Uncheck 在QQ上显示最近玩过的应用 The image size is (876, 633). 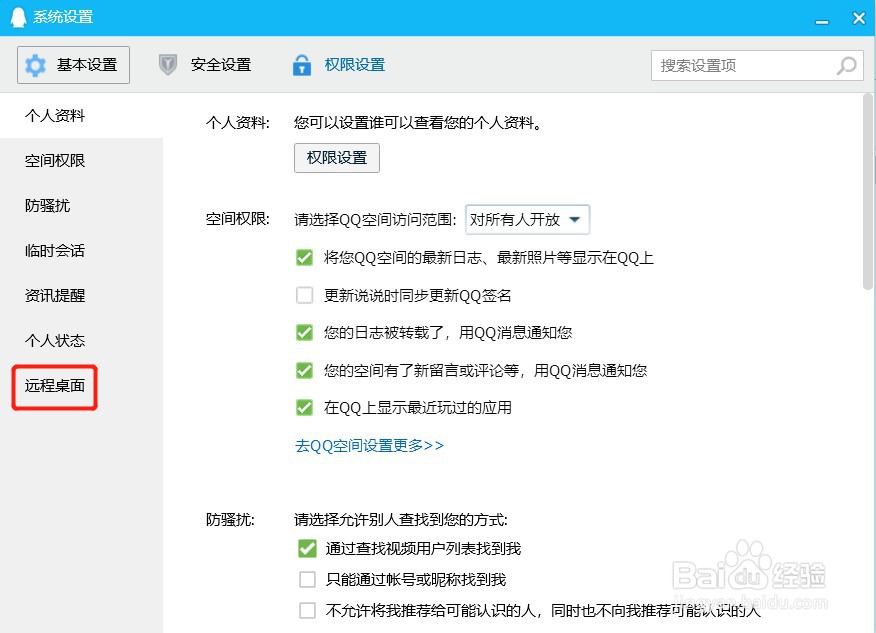coord(305,406)
